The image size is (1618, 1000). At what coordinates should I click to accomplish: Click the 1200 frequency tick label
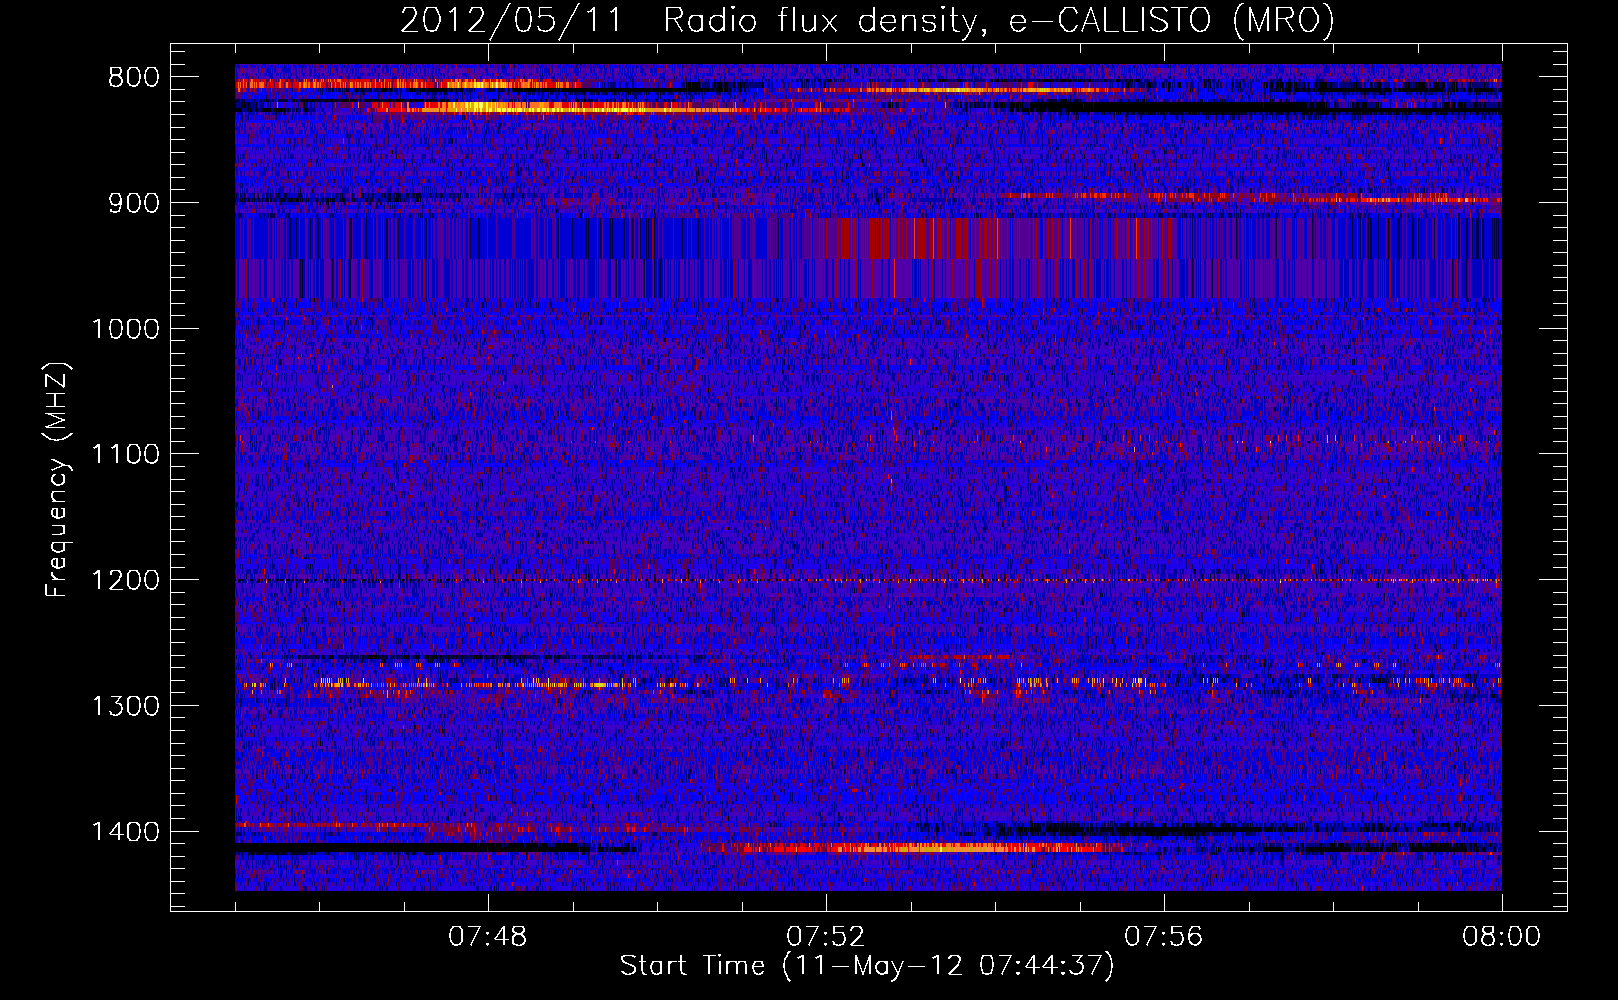point(125,581)
